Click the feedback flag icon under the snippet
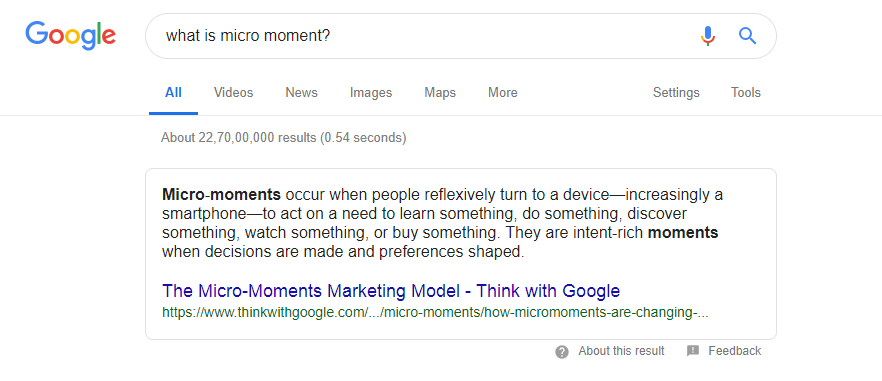Image resolution: width=882 pixels, height=381 pixels. pos(693,351)
